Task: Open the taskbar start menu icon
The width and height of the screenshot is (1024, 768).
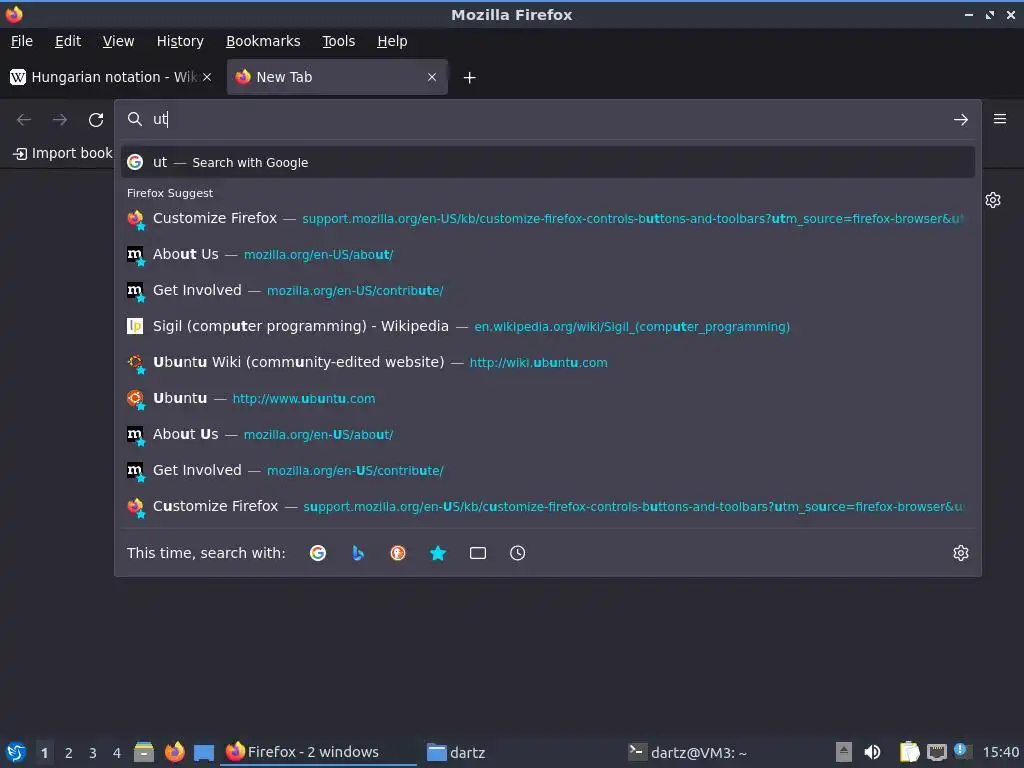Action: click(x=16, y=752)
